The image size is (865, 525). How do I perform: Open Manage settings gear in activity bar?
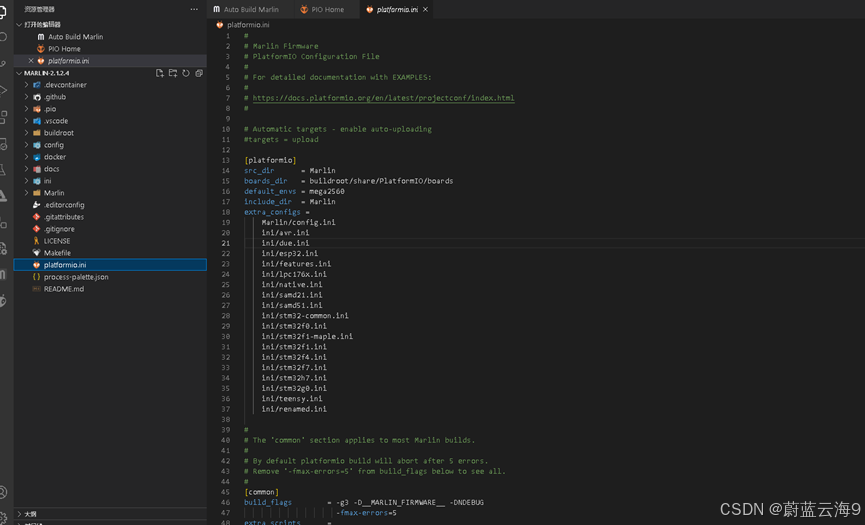pos(3,517)
